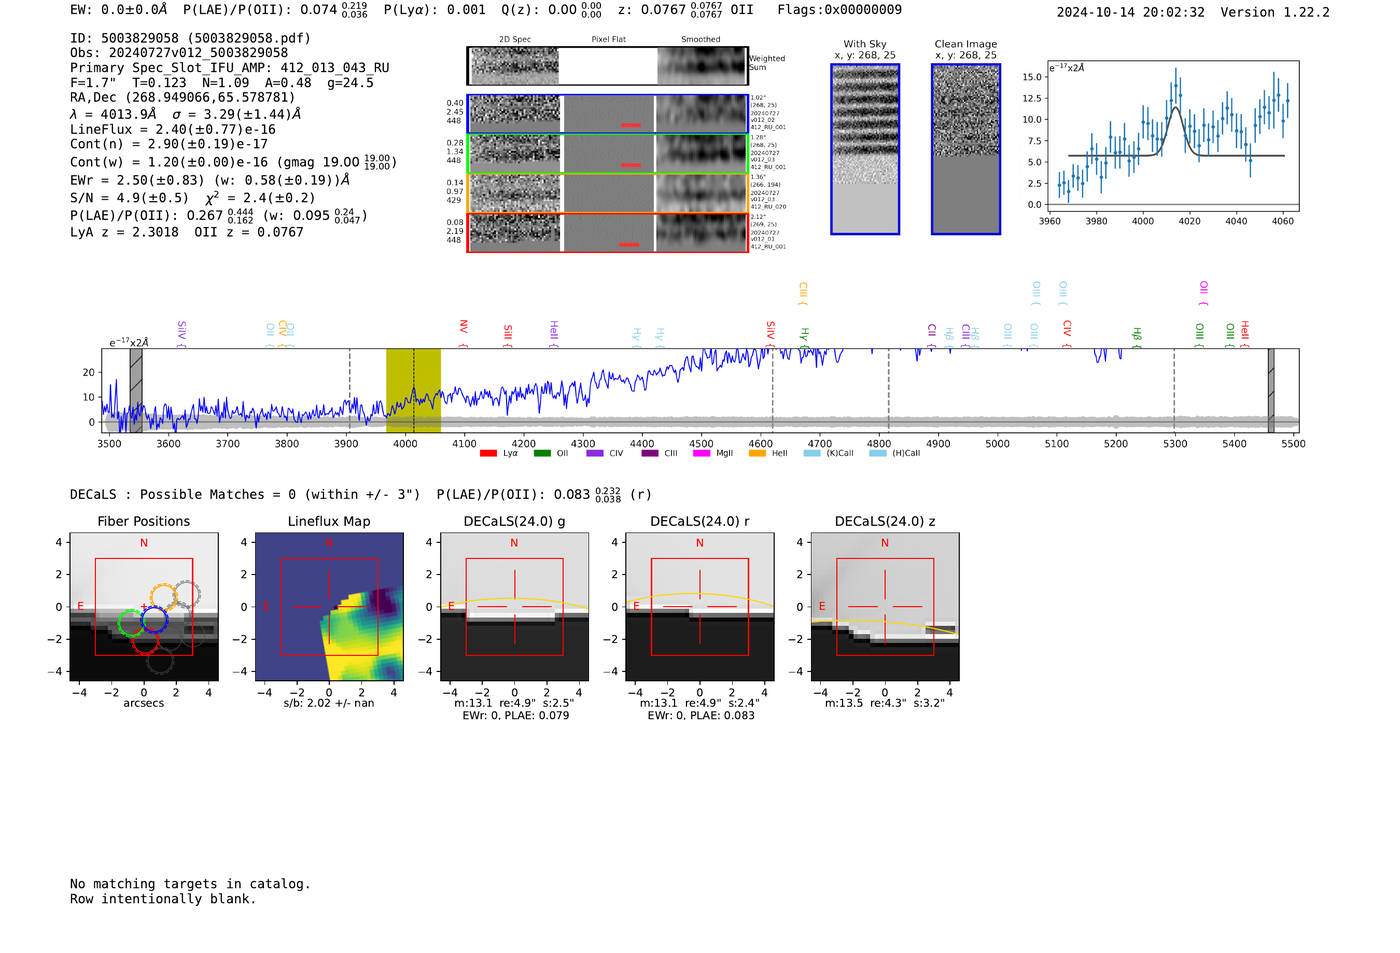This screenshot has width=1400, height=953.
Task: Open the DECaLS(24.0) r image
Action: 699,606
